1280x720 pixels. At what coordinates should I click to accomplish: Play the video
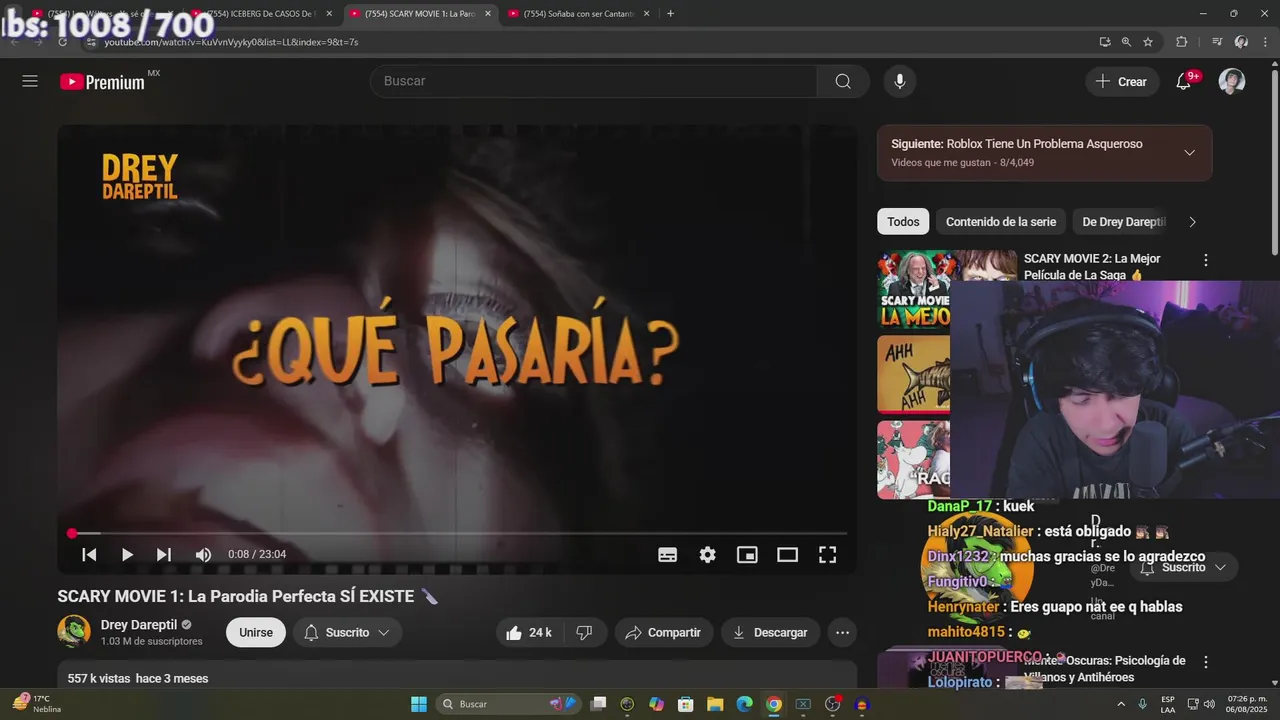pos(127,554)
